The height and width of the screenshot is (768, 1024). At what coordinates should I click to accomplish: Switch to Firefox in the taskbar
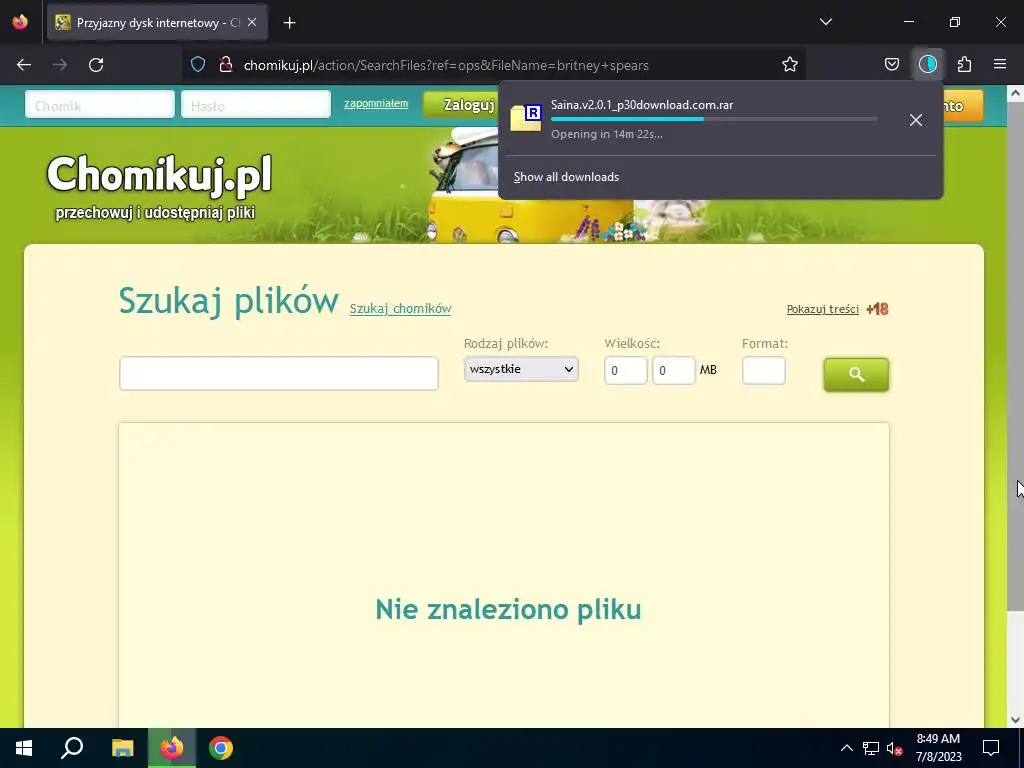[x=172, y=748]
